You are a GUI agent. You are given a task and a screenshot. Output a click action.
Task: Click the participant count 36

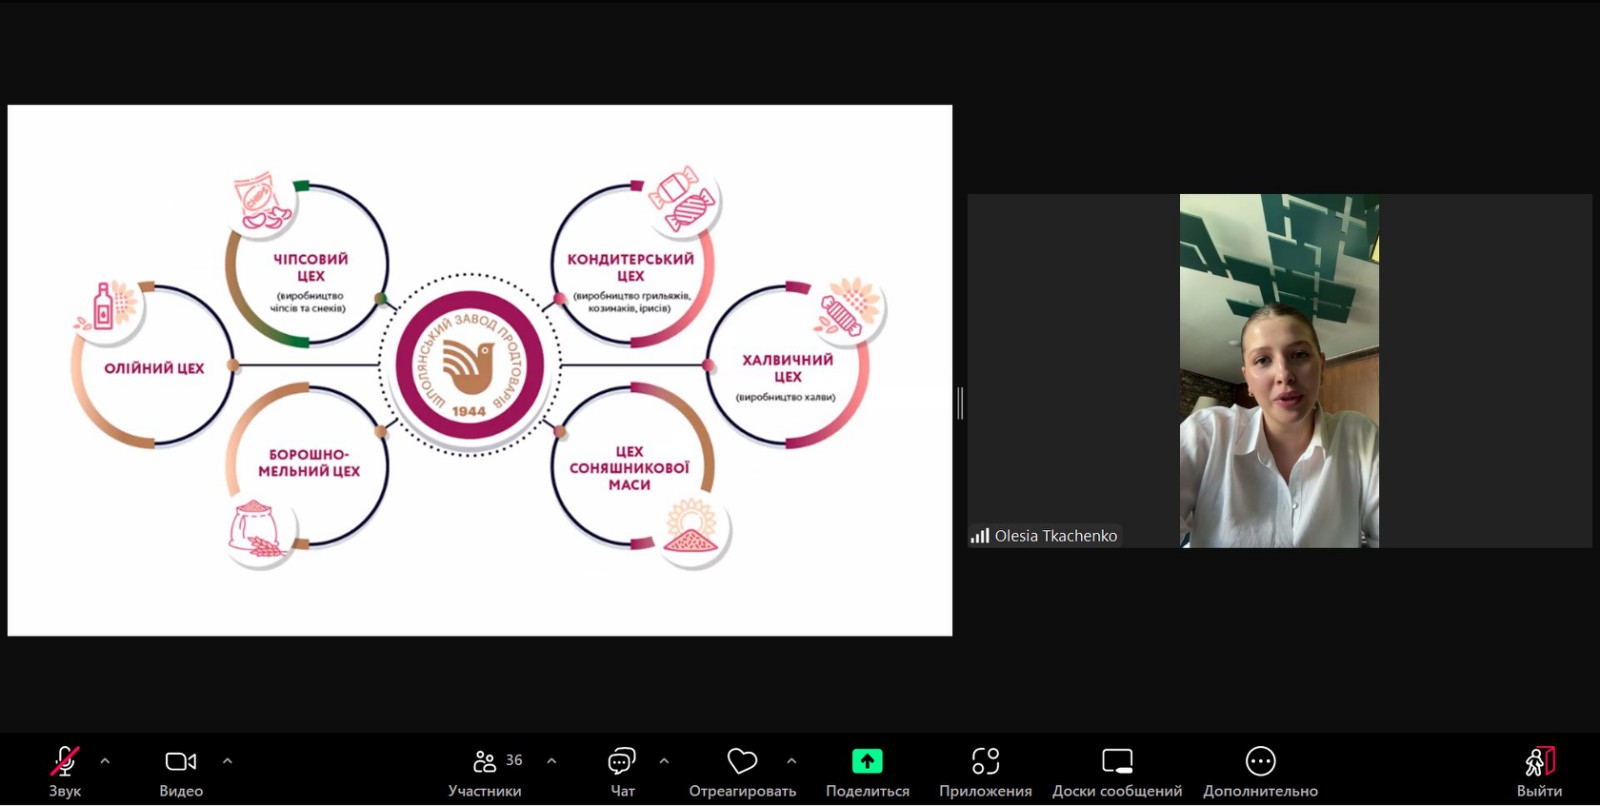pyautogui.click(x=514, y=760)
